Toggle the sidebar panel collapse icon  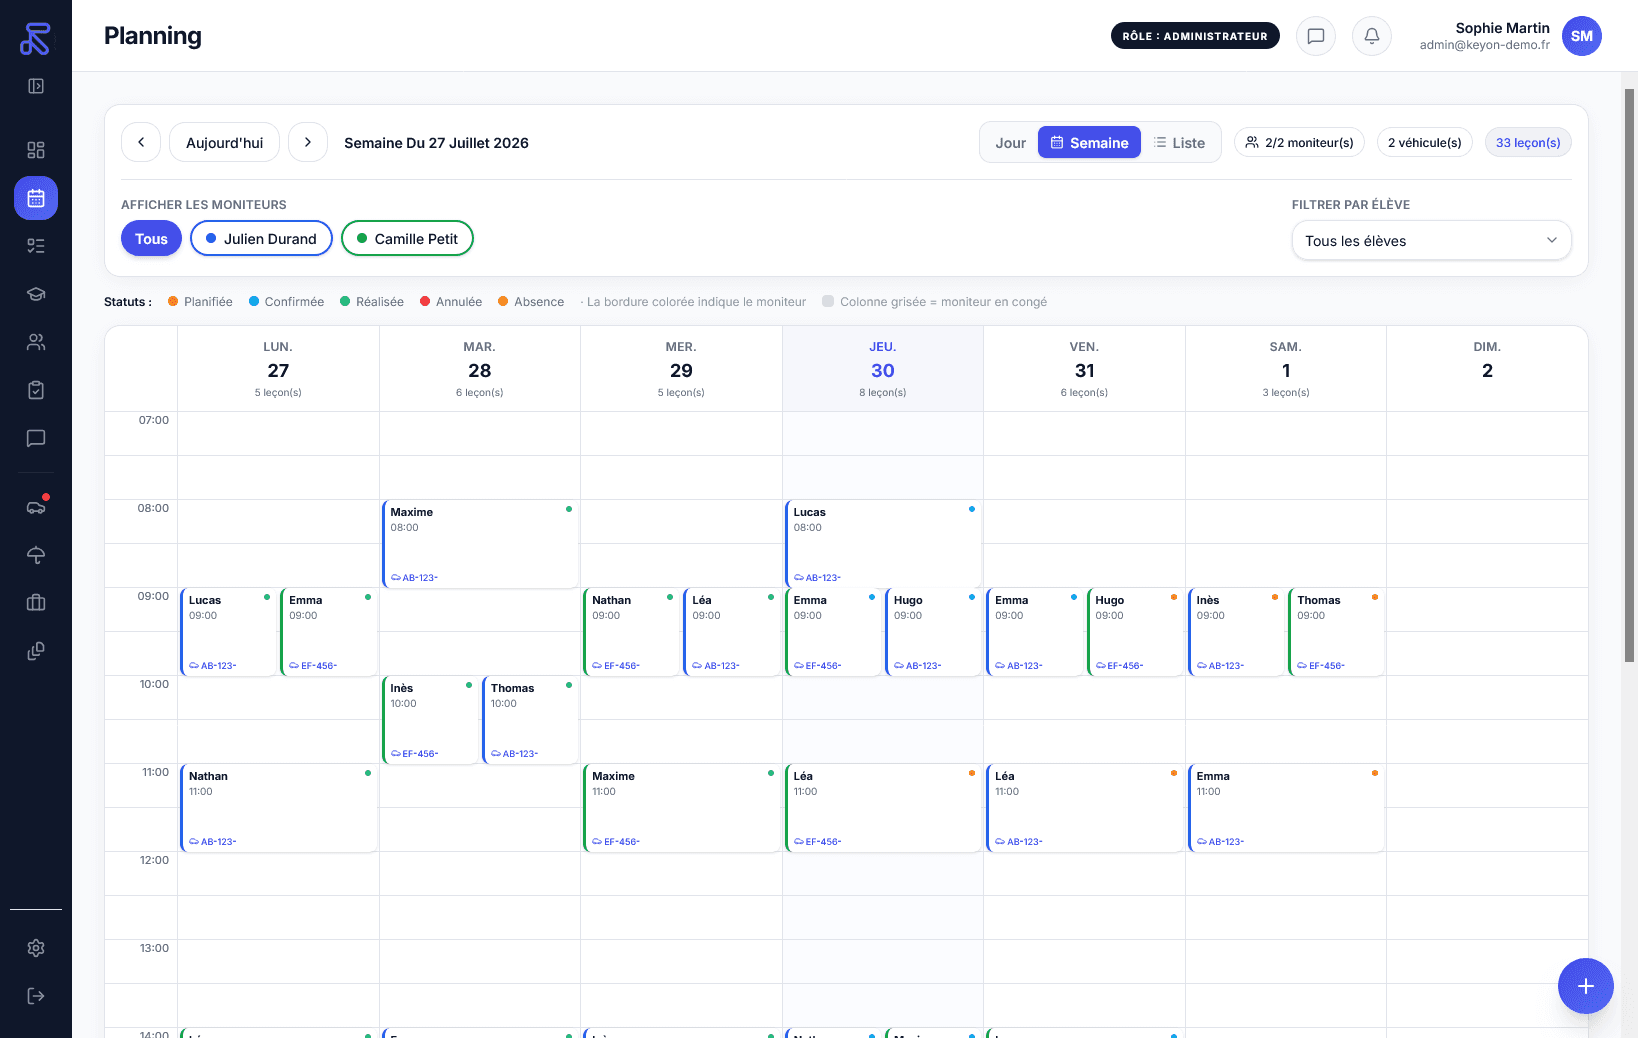point(36,86)
